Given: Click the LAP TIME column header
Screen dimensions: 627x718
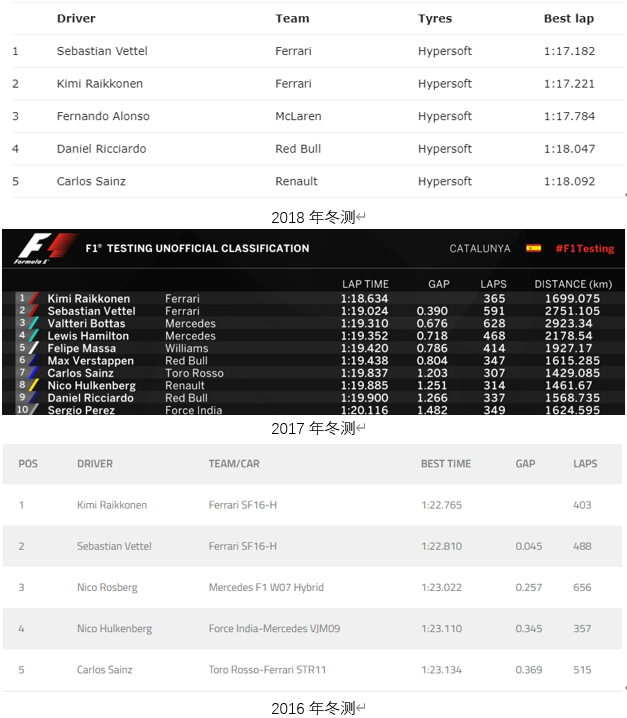Looking at the screenshot, I should (x=365, y=284).
